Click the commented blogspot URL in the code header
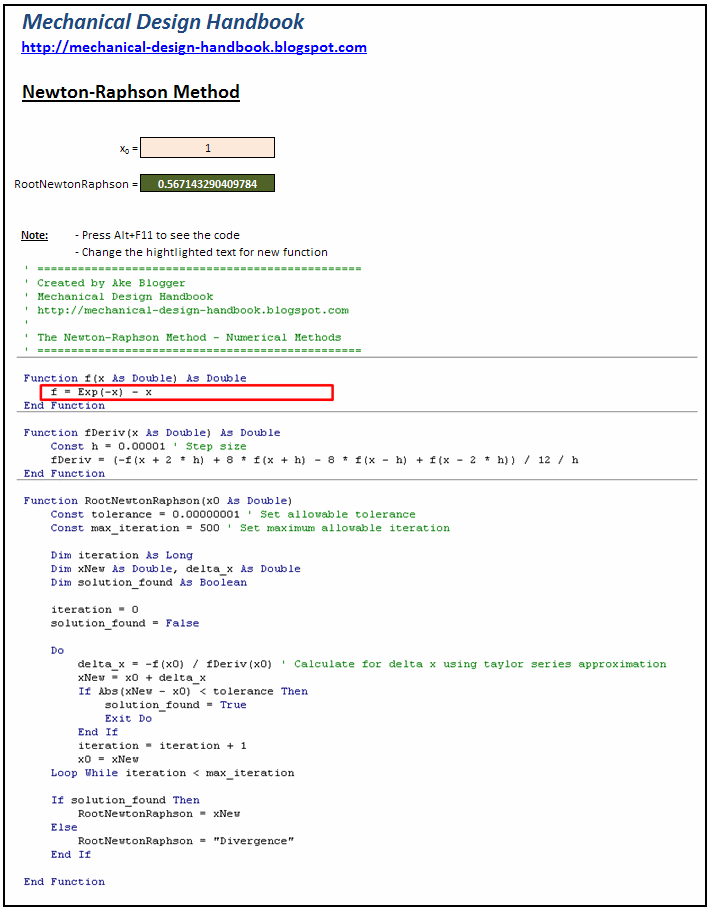Image resolution: width=710 pixels, height=909 pixels. point(193,310)
